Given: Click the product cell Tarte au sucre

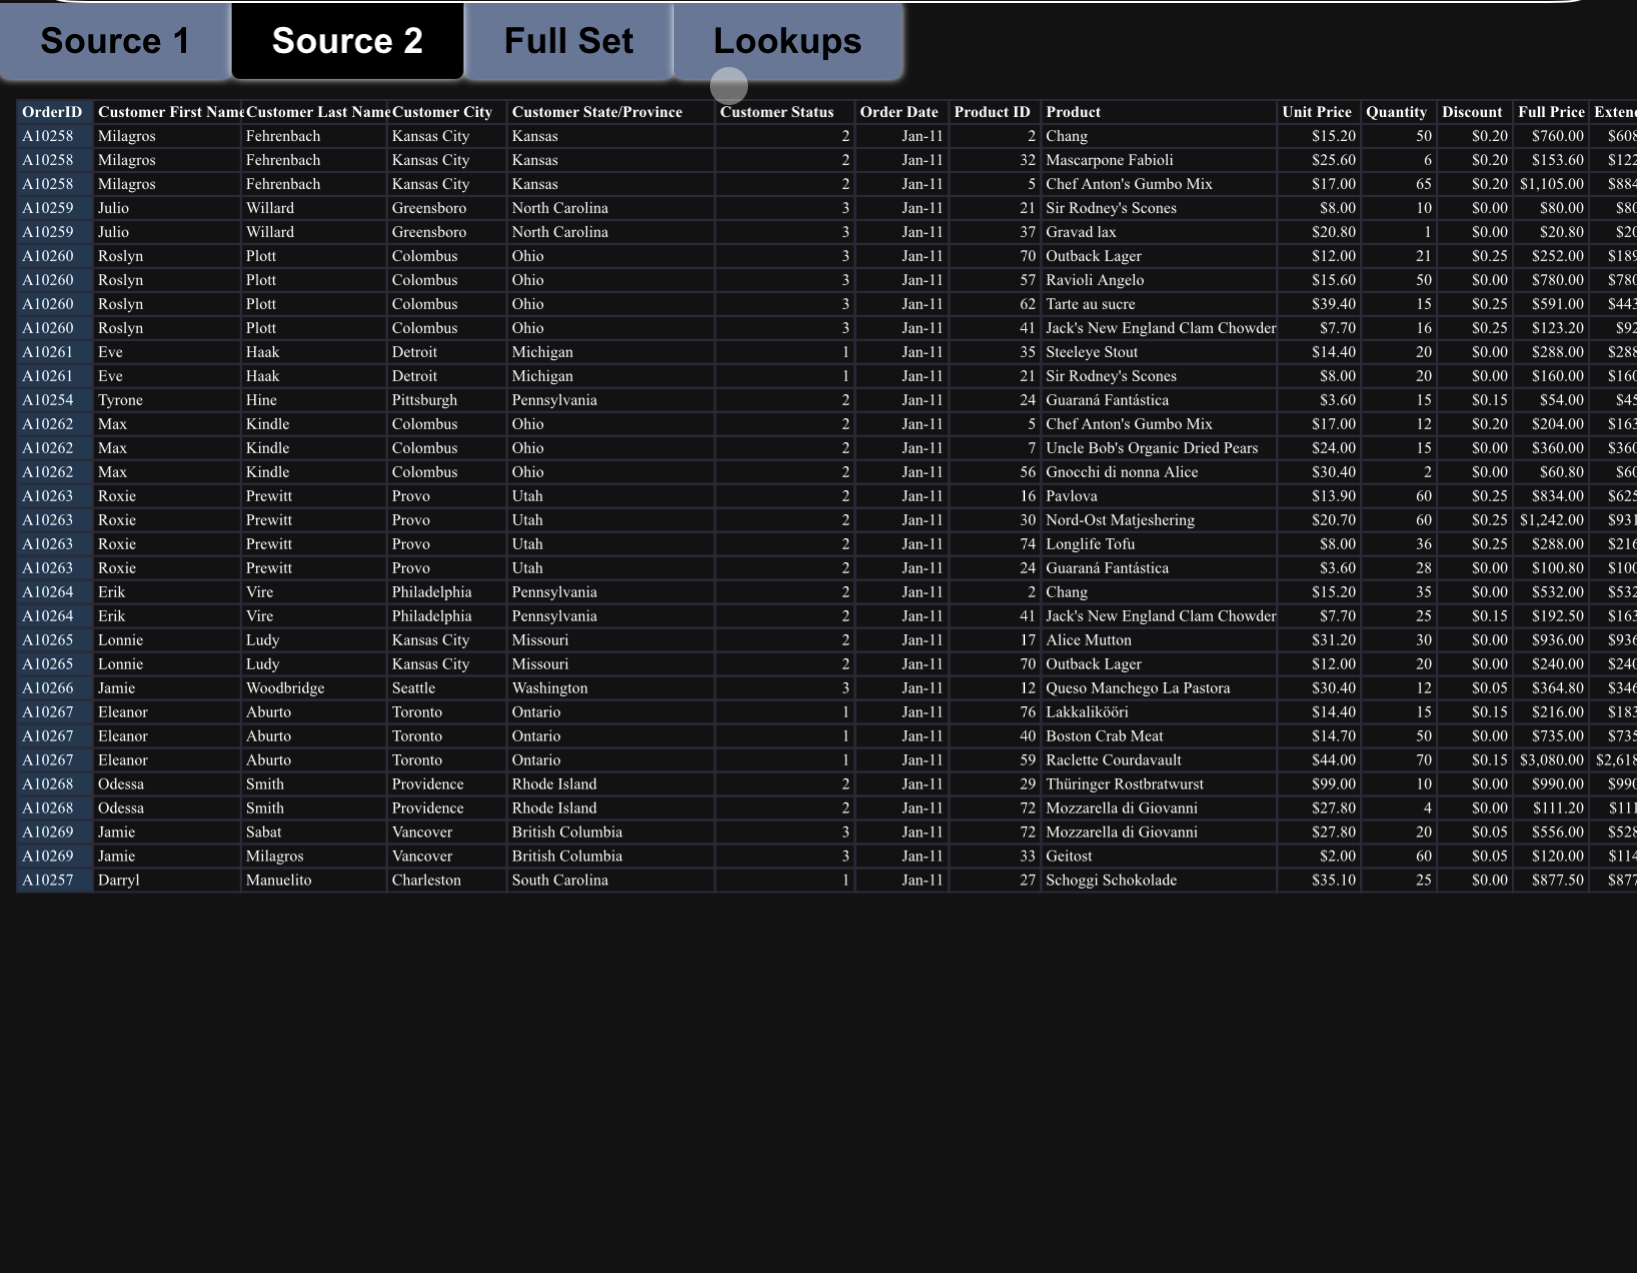Looking at the screenshot, I should (1159, 304).
